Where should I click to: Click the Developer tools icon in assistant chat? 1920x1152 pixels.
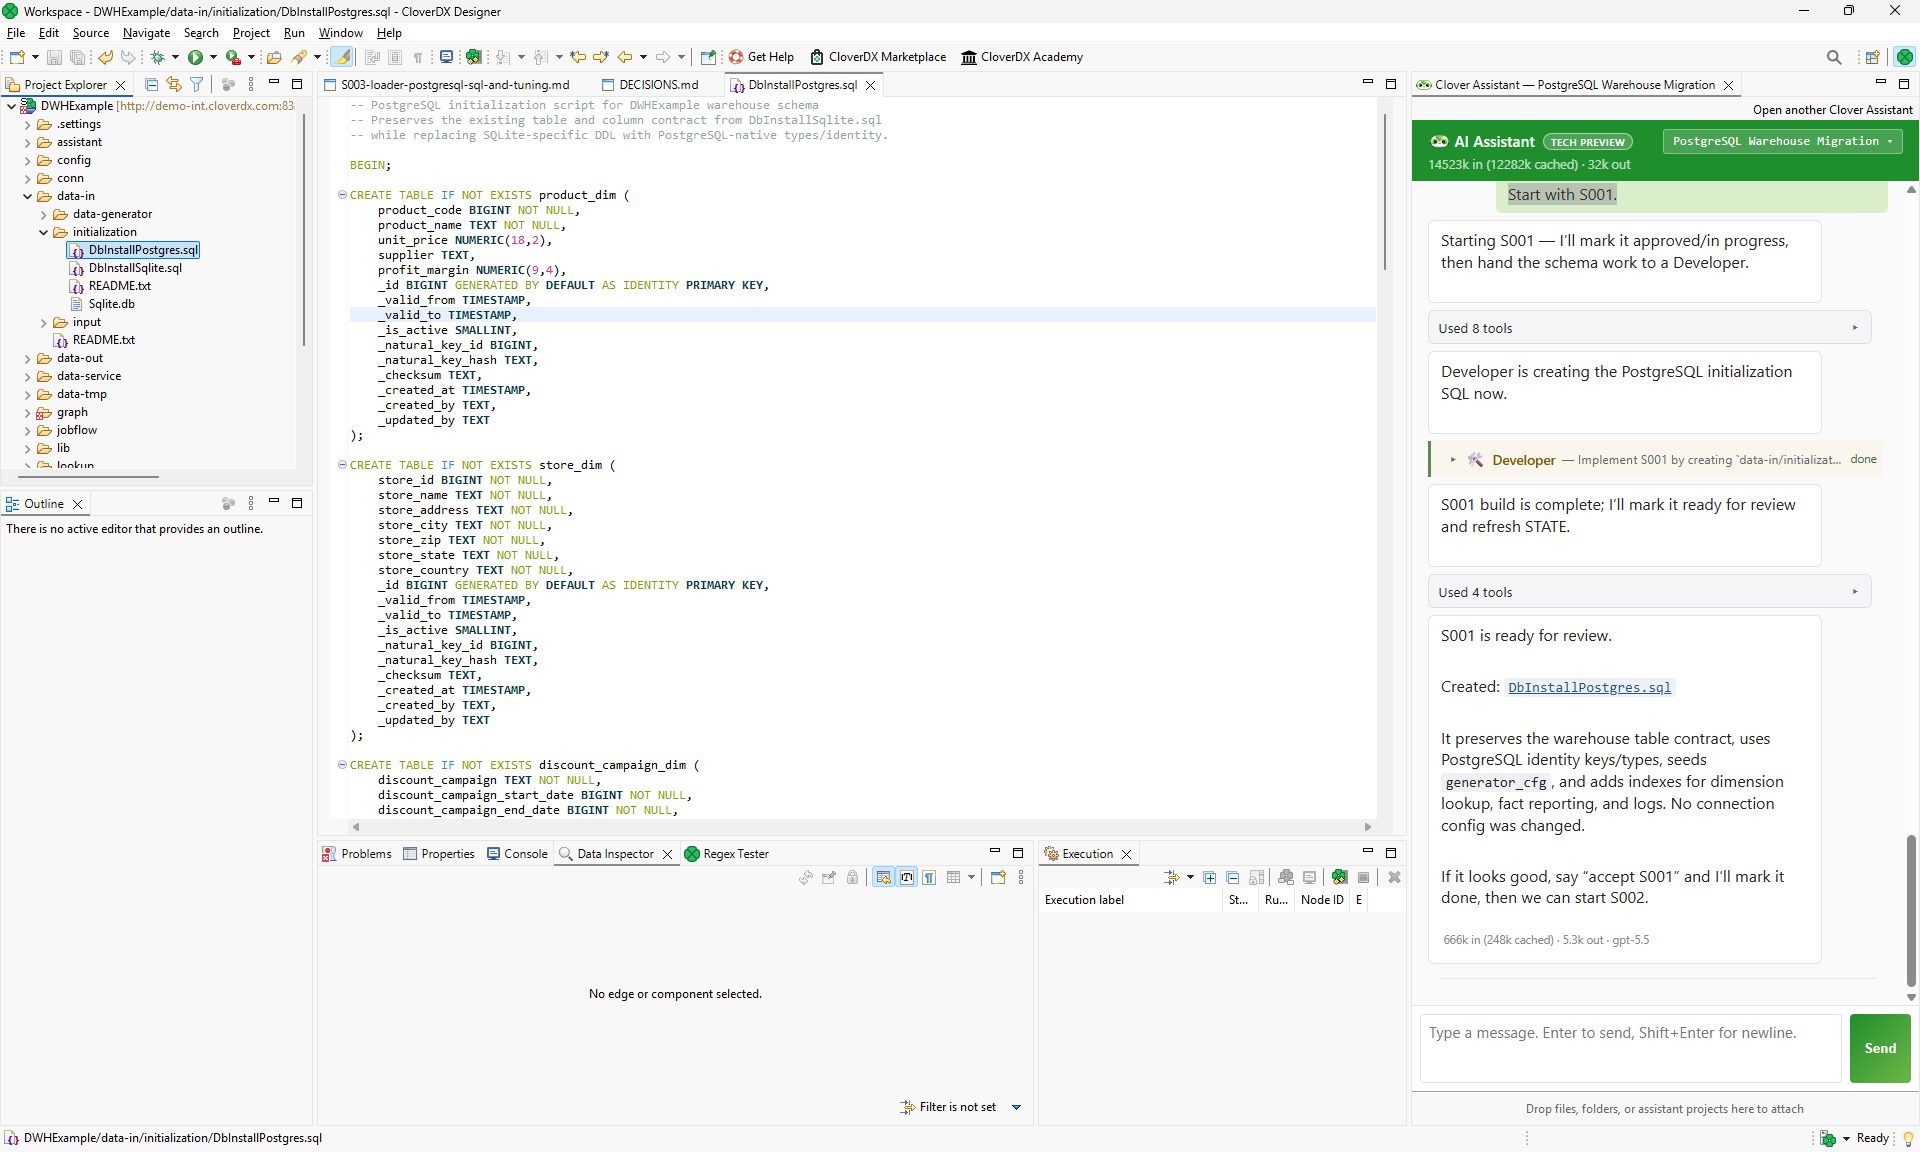[1475, 460]
